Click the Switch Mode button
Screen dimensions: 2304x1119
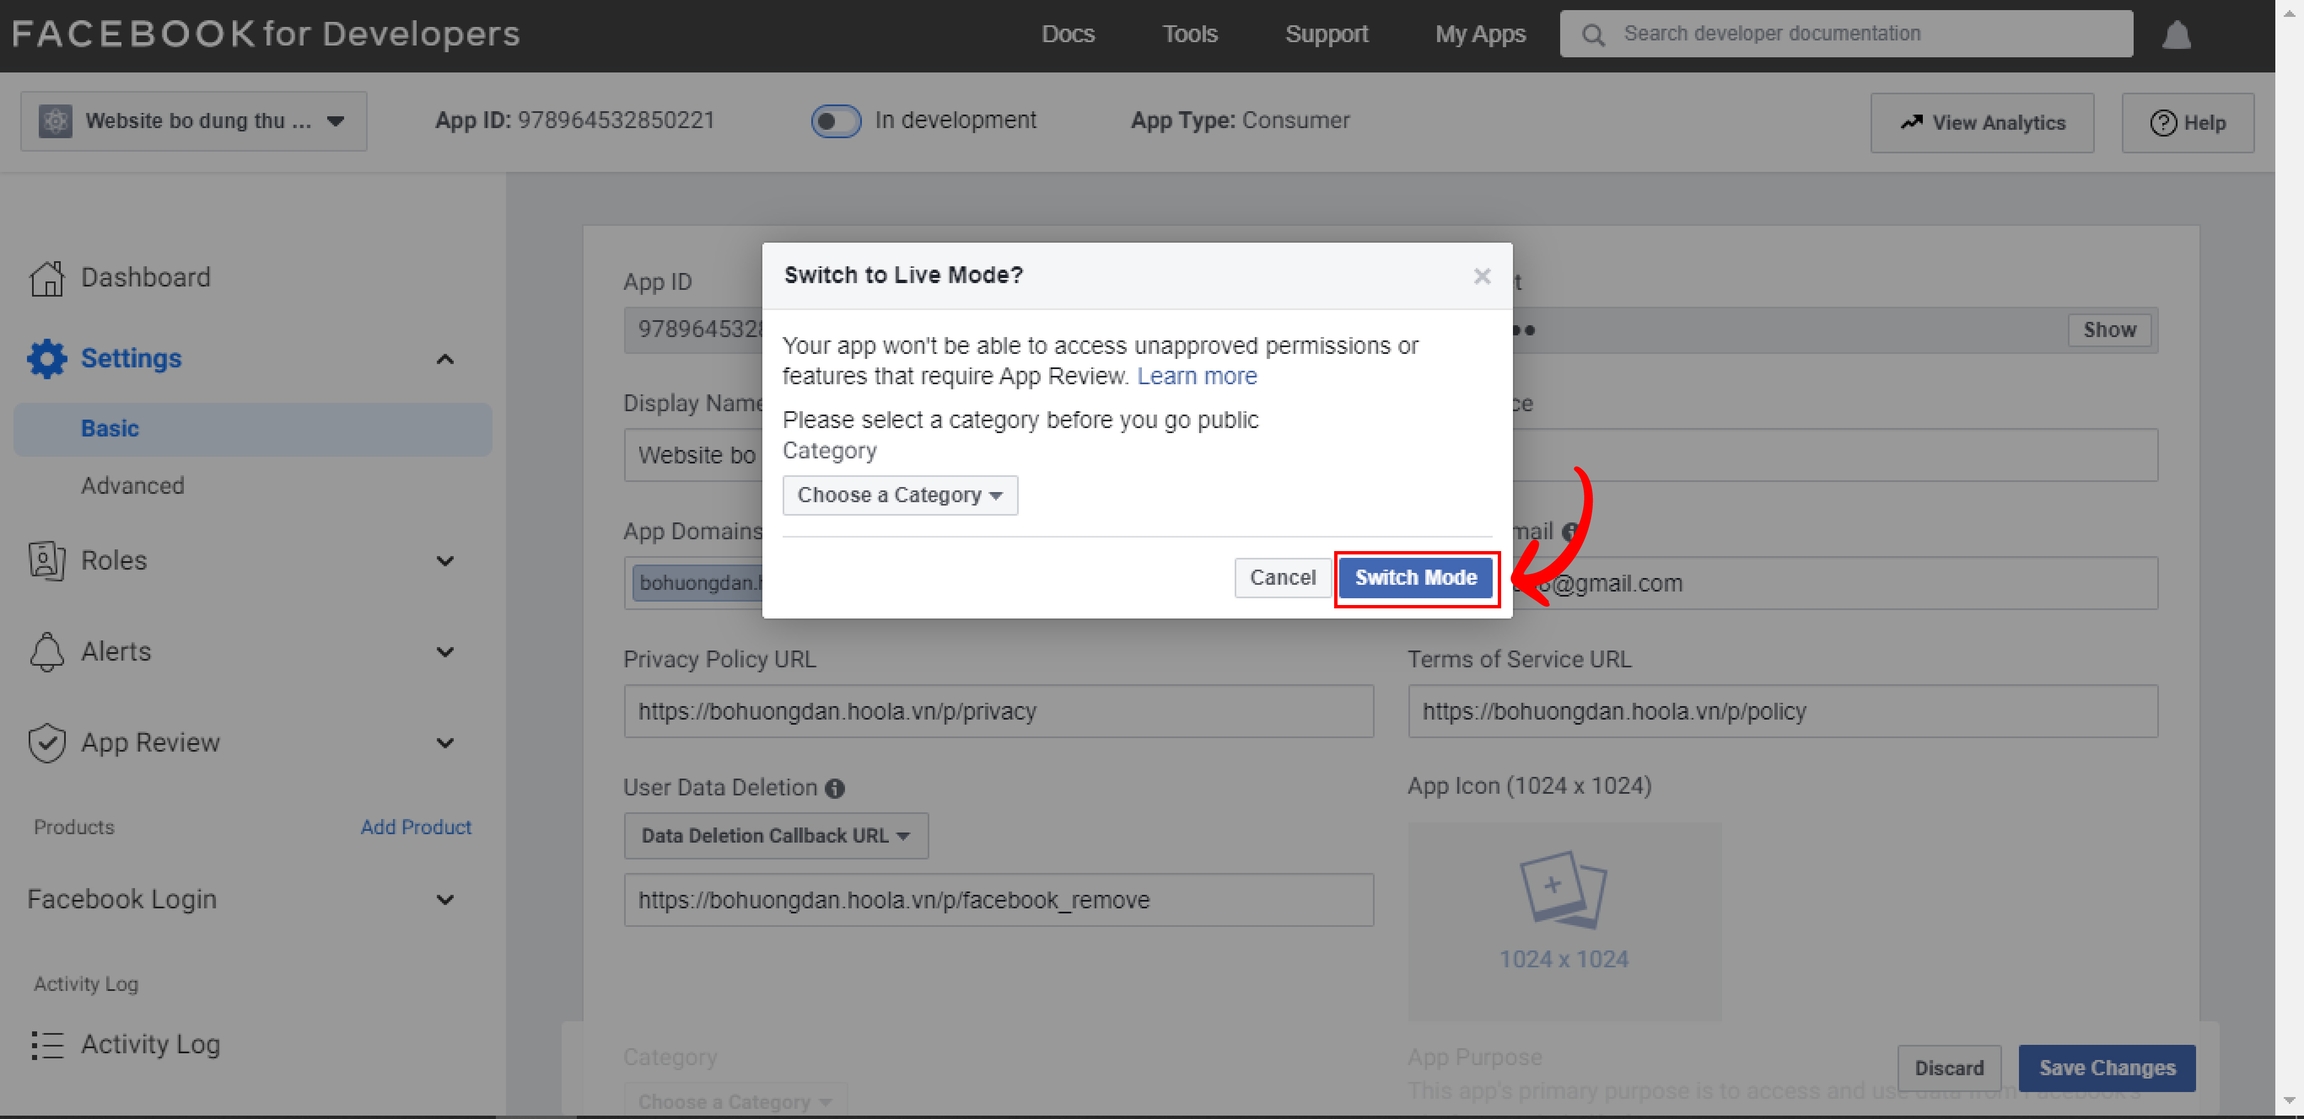1415,578
